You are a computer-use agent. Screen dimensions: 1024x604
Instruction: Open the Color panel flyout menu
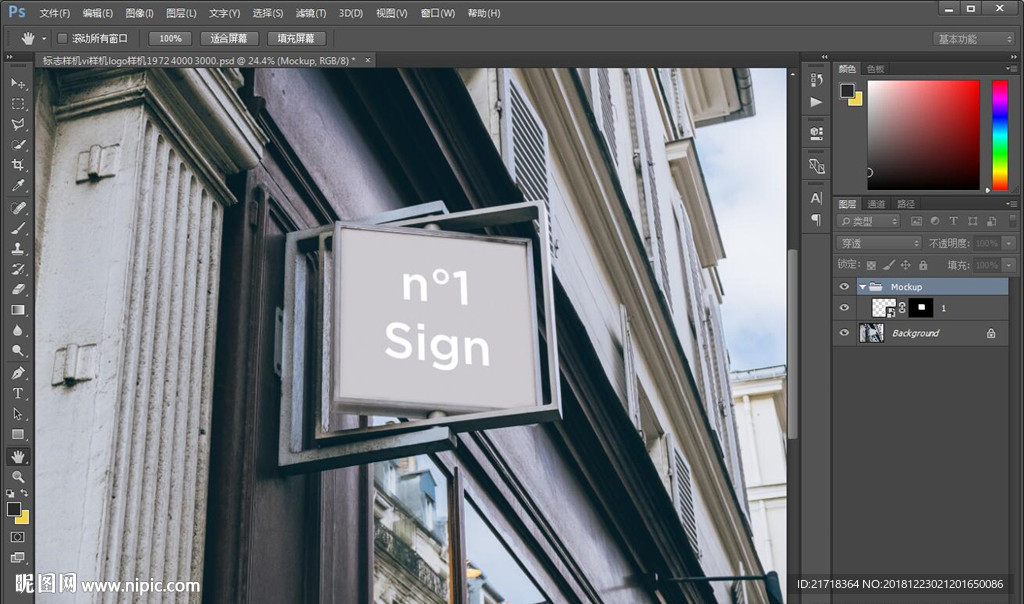pos(1012,69)
